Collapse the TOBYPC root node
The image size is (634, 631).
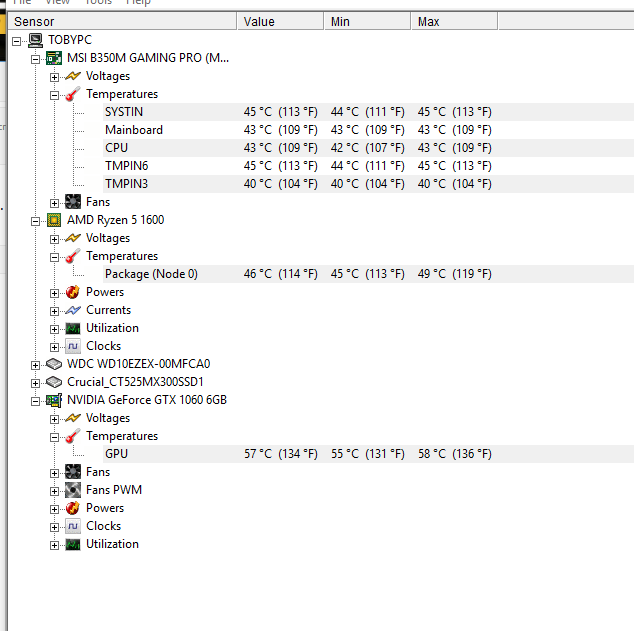click(16, 41)
